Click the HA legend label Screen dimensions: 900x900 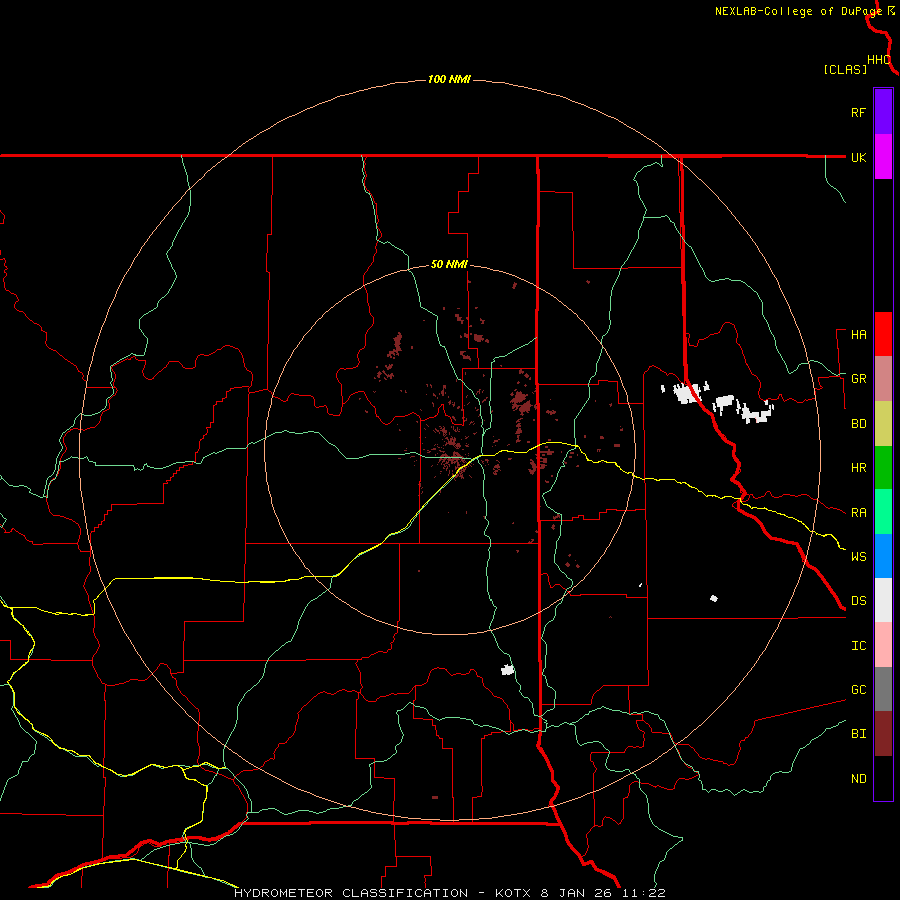coord(858,335)
